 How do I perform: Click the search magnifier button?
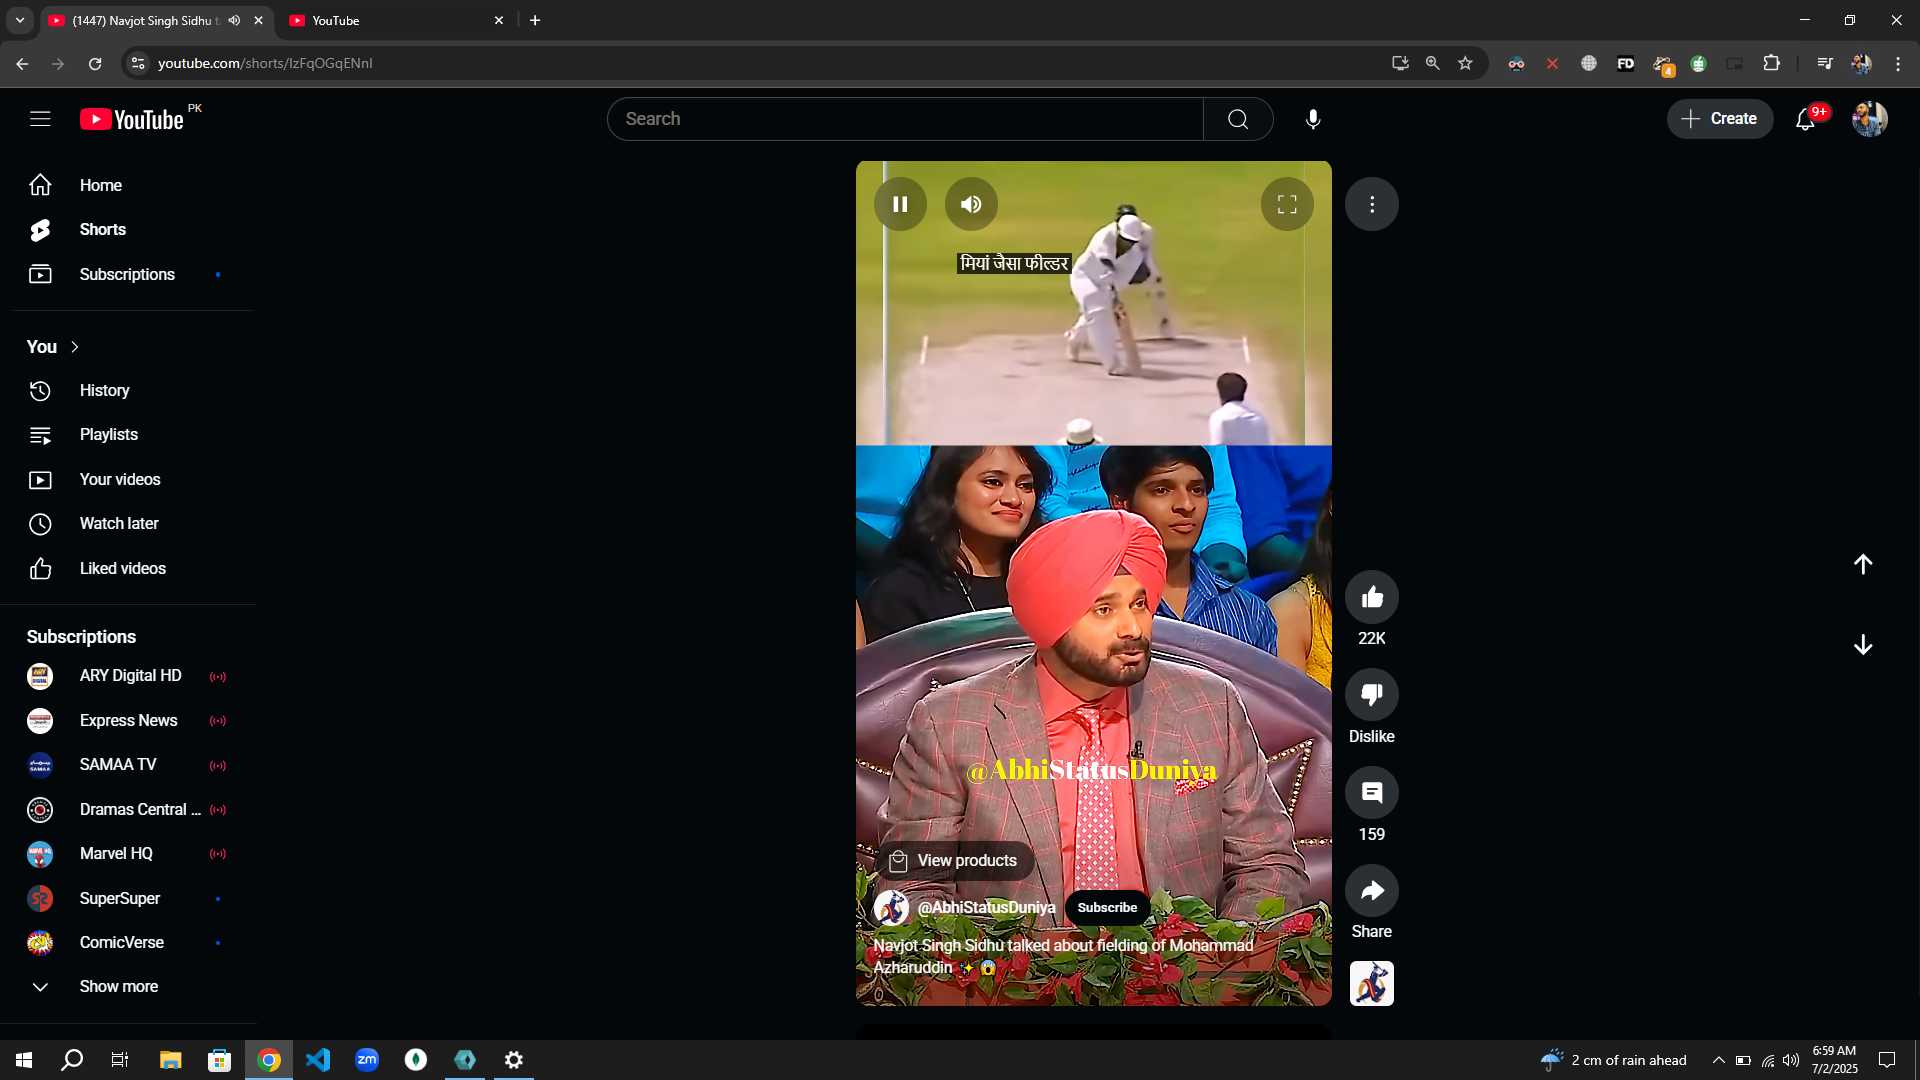point(1238,119)
